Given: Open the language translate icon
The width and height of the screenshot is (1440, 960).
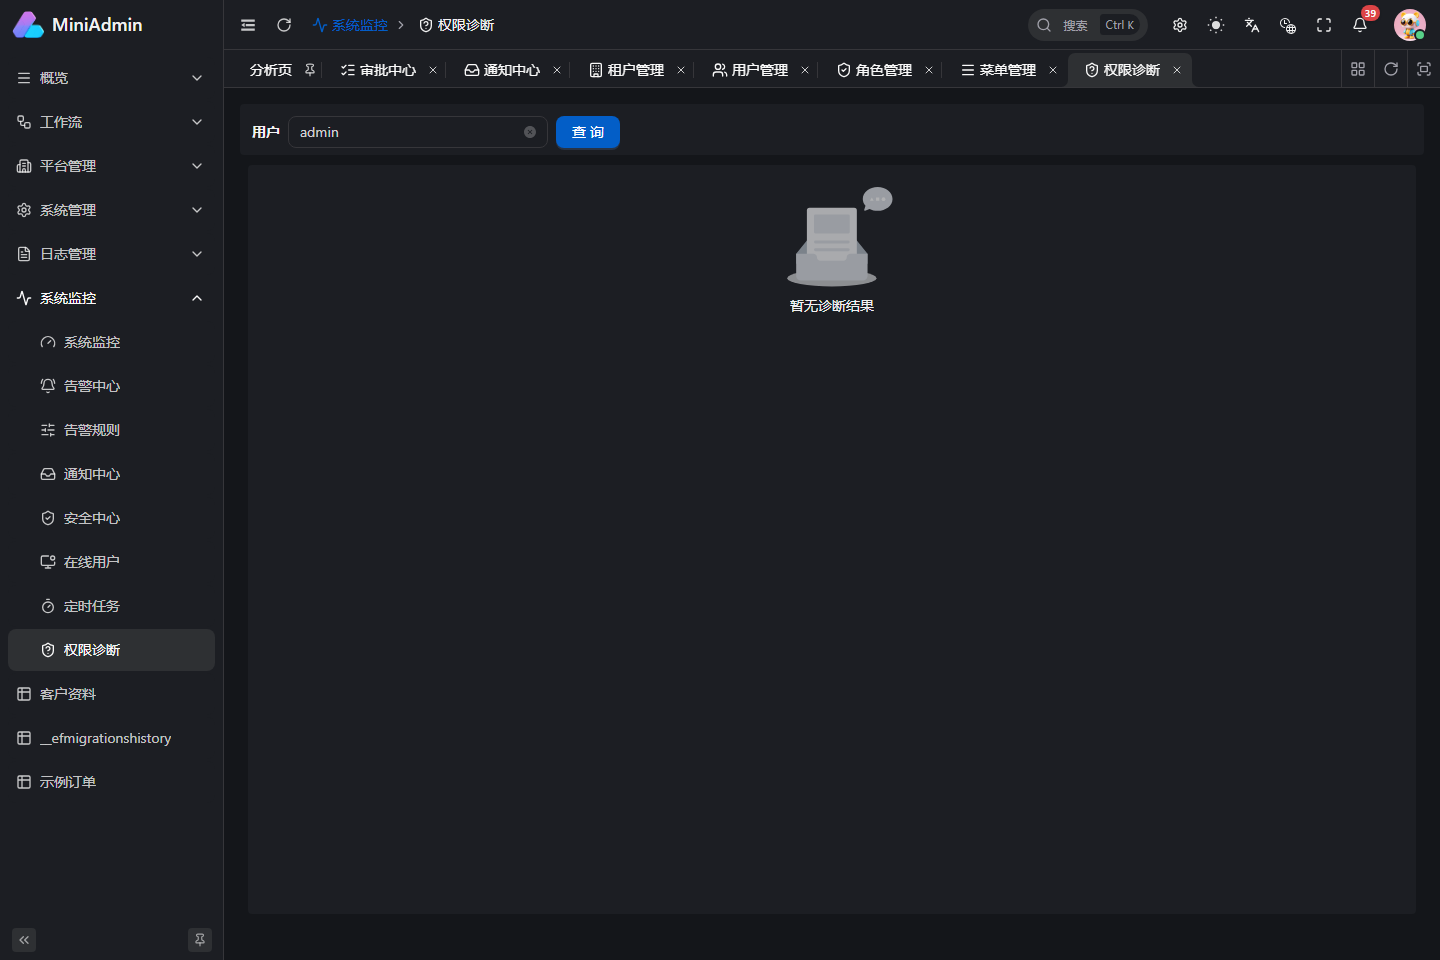Looking at the screenshot, I should point(1252,25).
